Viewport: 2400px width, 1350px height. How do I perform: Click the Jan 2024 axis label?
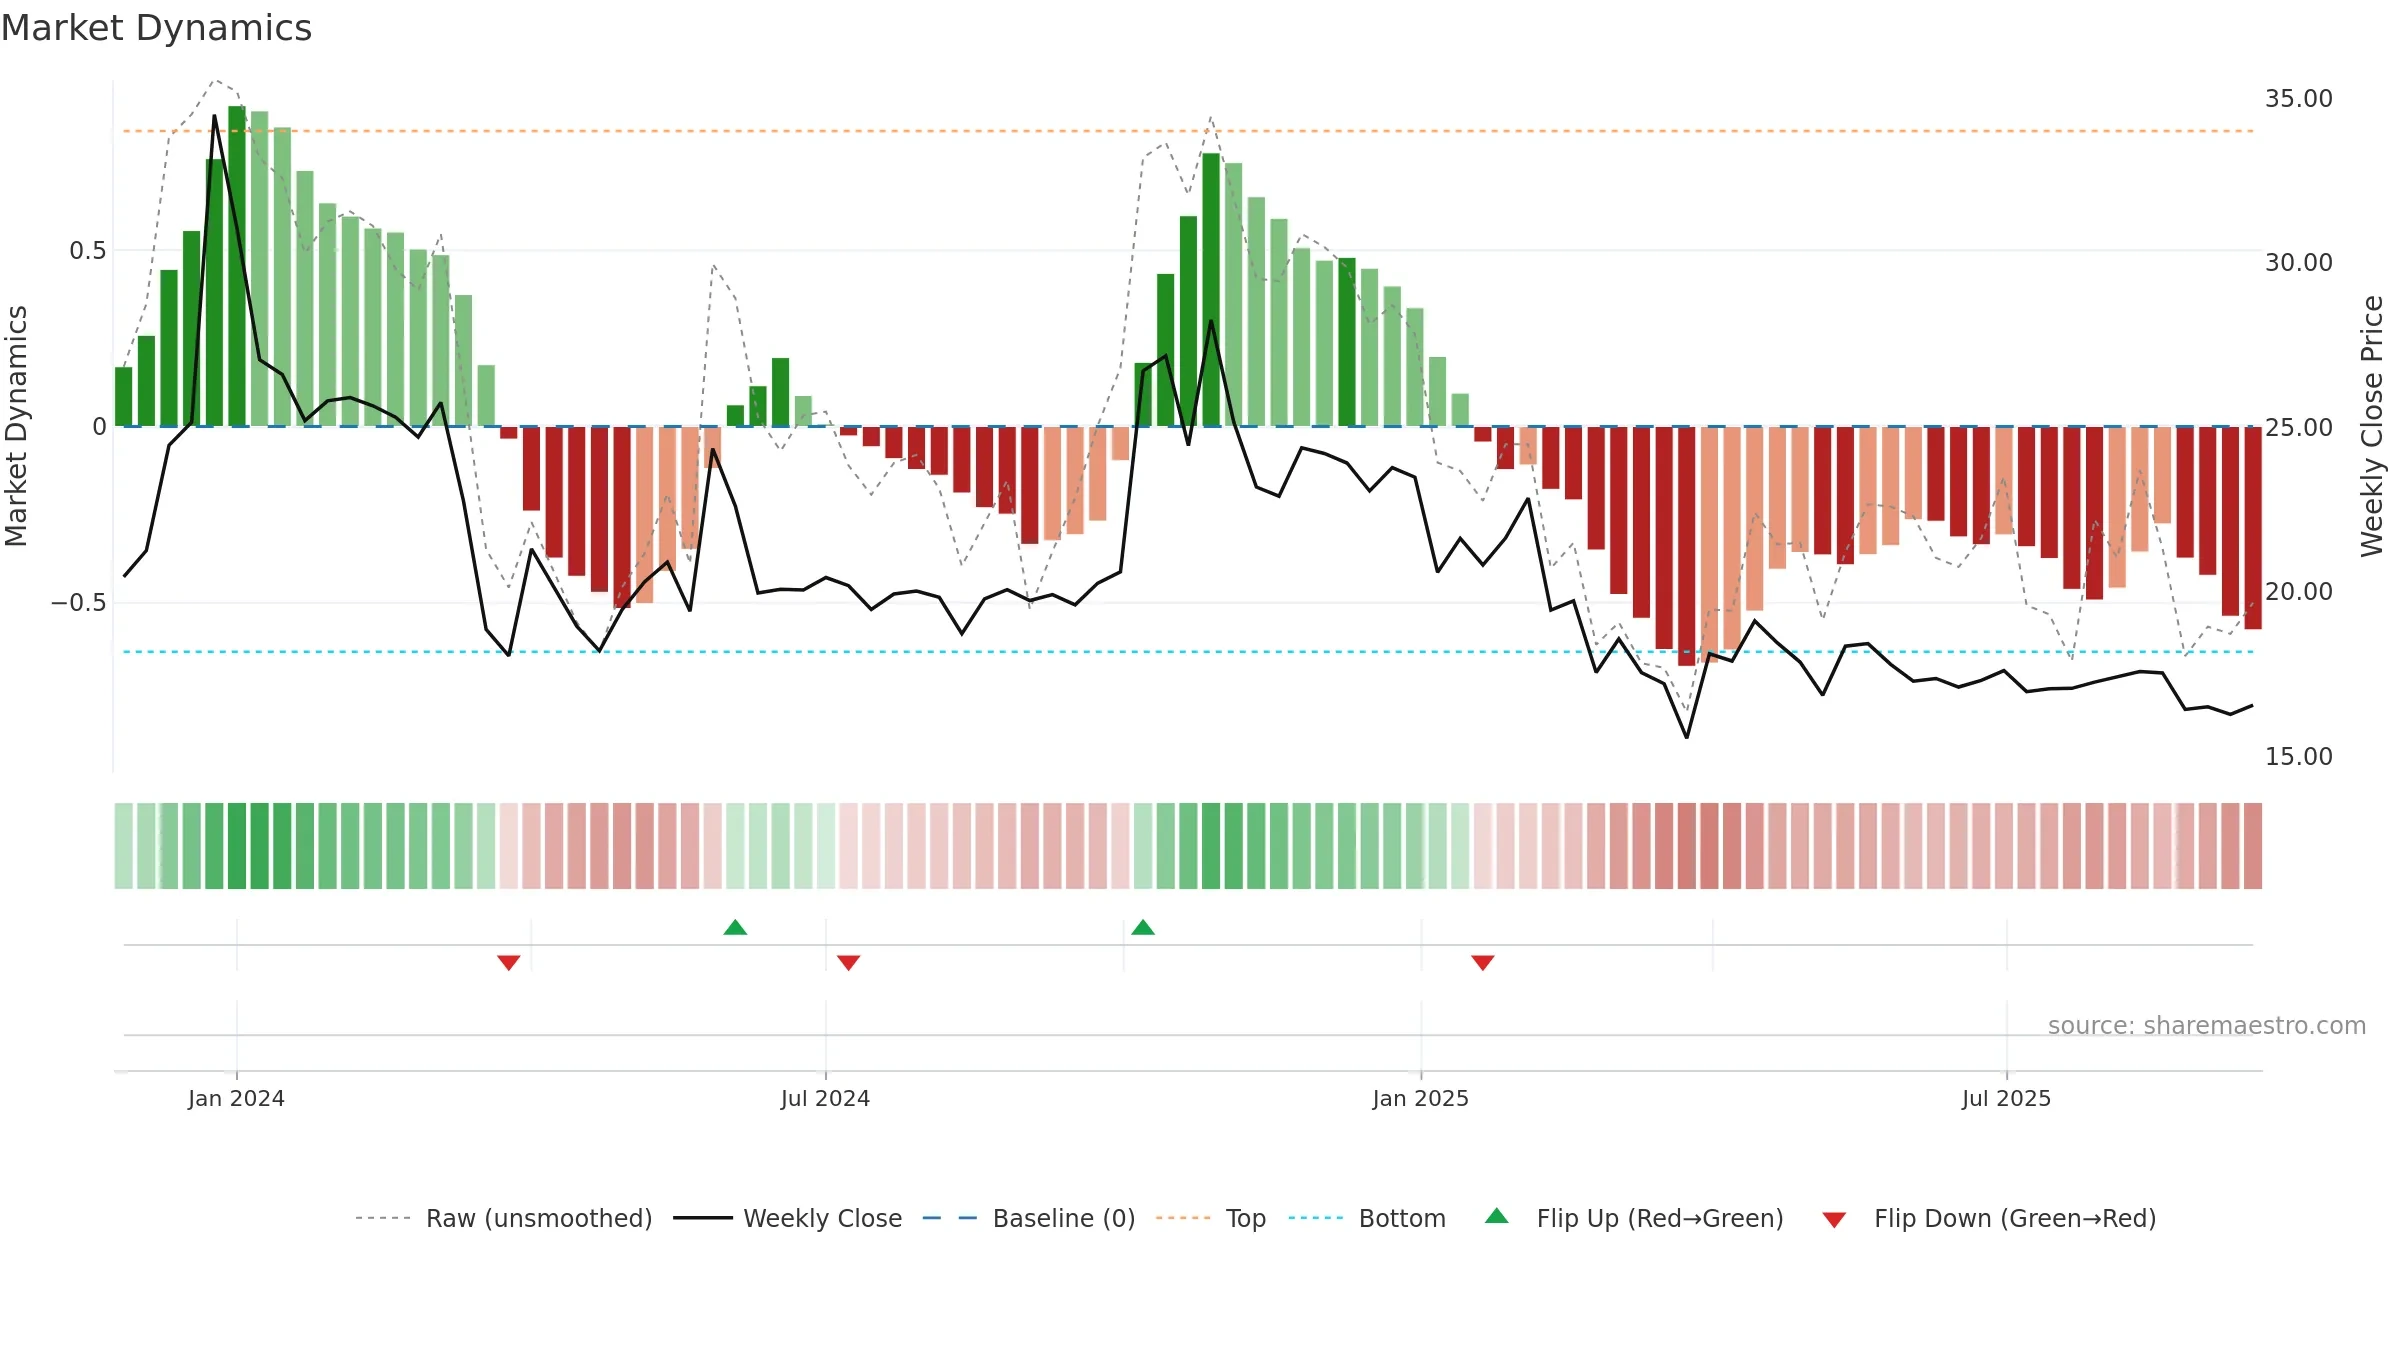[236, 1098]
